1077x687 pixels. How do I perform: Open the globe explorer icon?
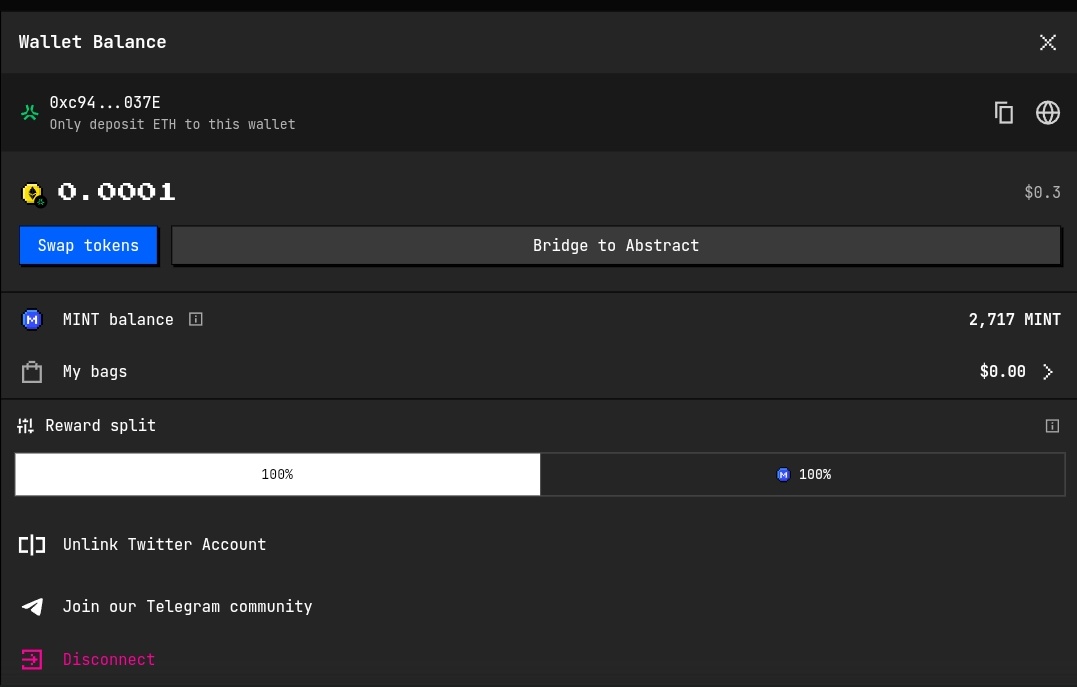pyautogui.click(x=1047, y=113)
